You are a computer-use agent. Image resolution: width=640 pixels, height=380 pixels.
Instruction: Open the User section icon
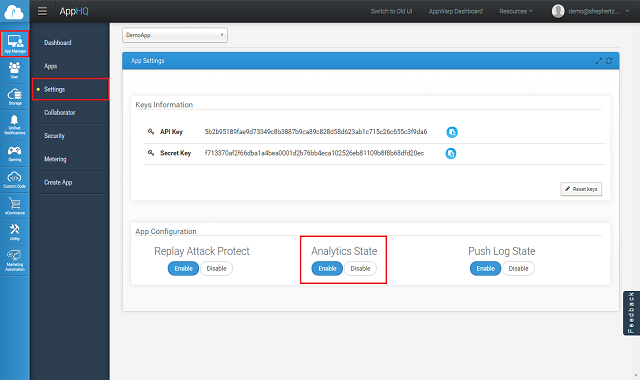pos(15,70)
